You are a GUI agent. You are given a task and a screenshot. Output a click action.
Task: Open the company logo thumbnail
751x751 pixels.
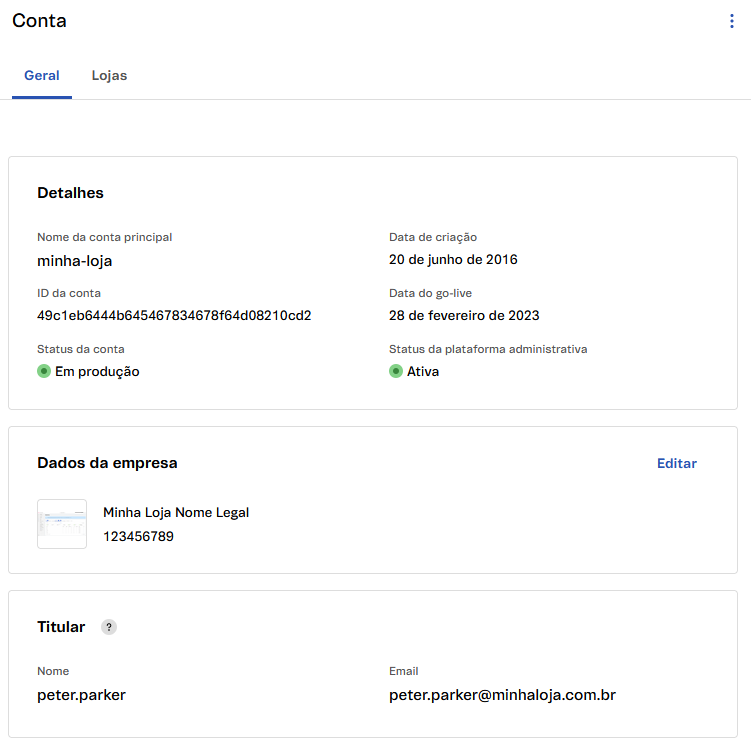tap(62, 524)
